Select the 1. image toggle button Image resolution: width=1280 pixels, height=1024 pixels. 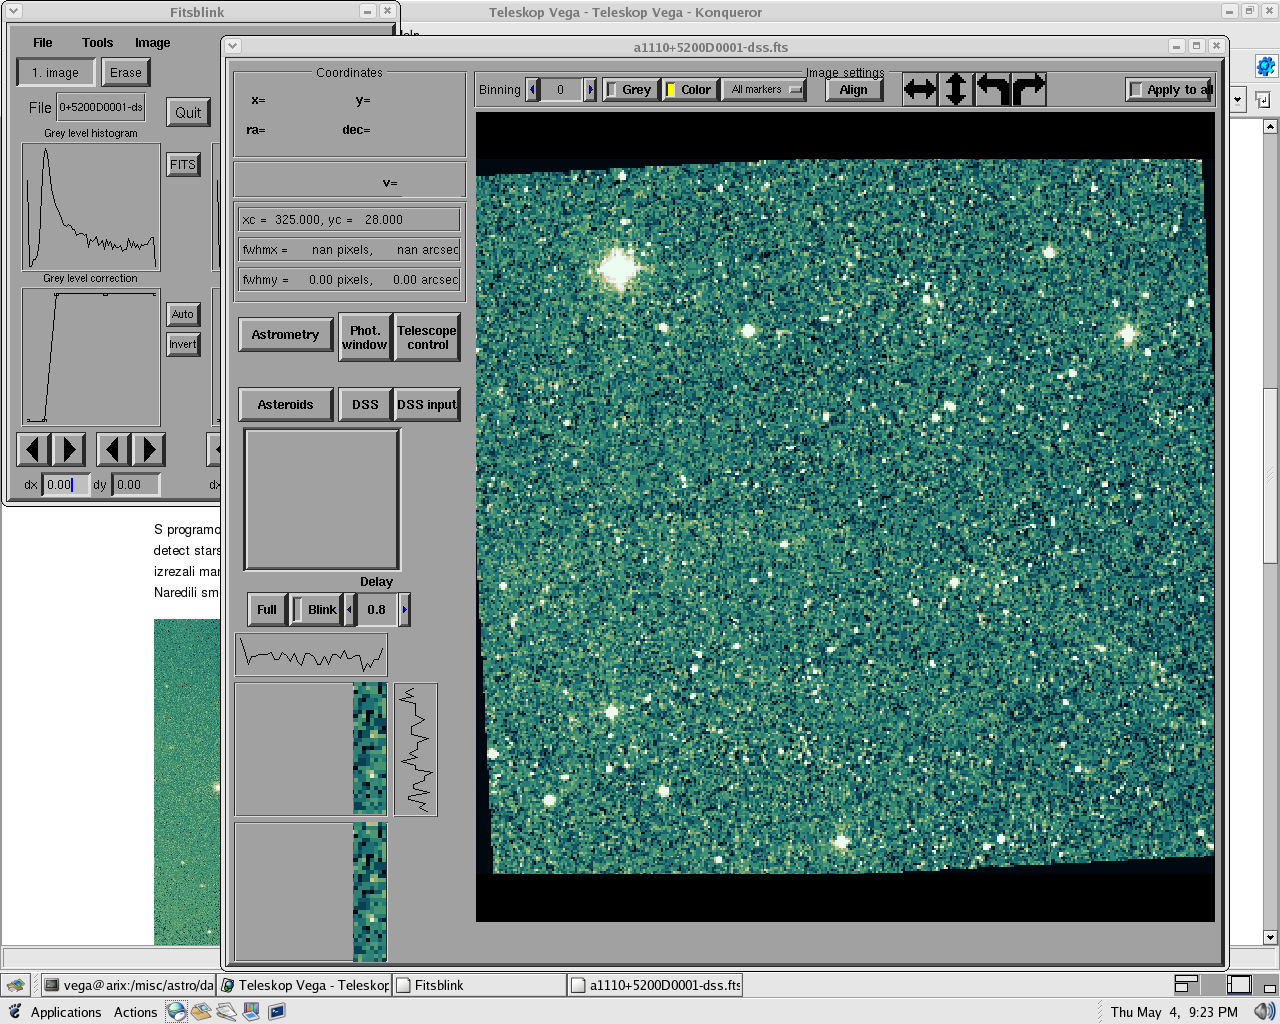pyautogui.click(x=56, y=72)
